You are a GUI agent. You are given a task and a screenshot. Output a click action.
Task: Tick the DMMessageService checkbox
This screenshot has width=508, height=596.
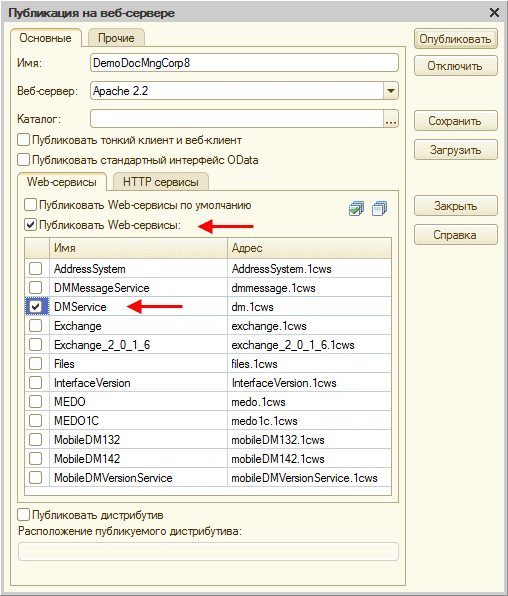click(35, 288)
